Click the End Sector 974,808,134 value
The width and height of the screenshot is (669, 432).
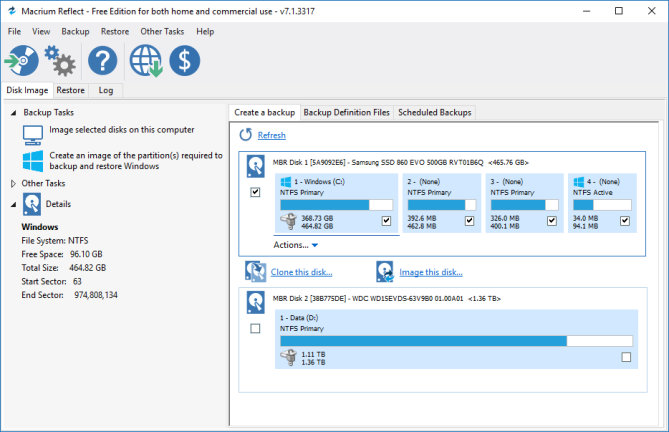(x=96, y=295)
